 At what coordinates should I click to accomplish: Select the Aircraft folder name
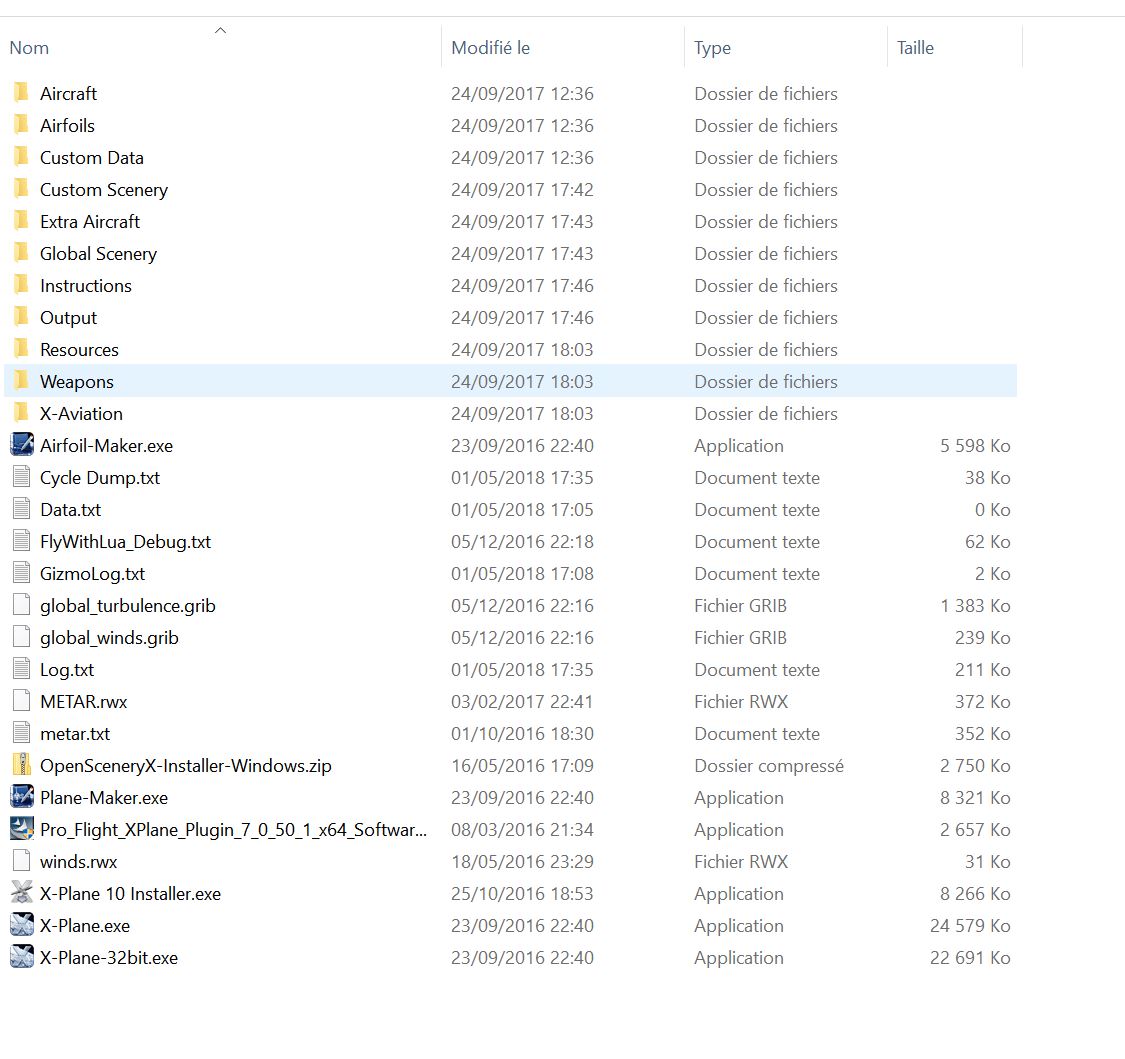pos(68,94)
